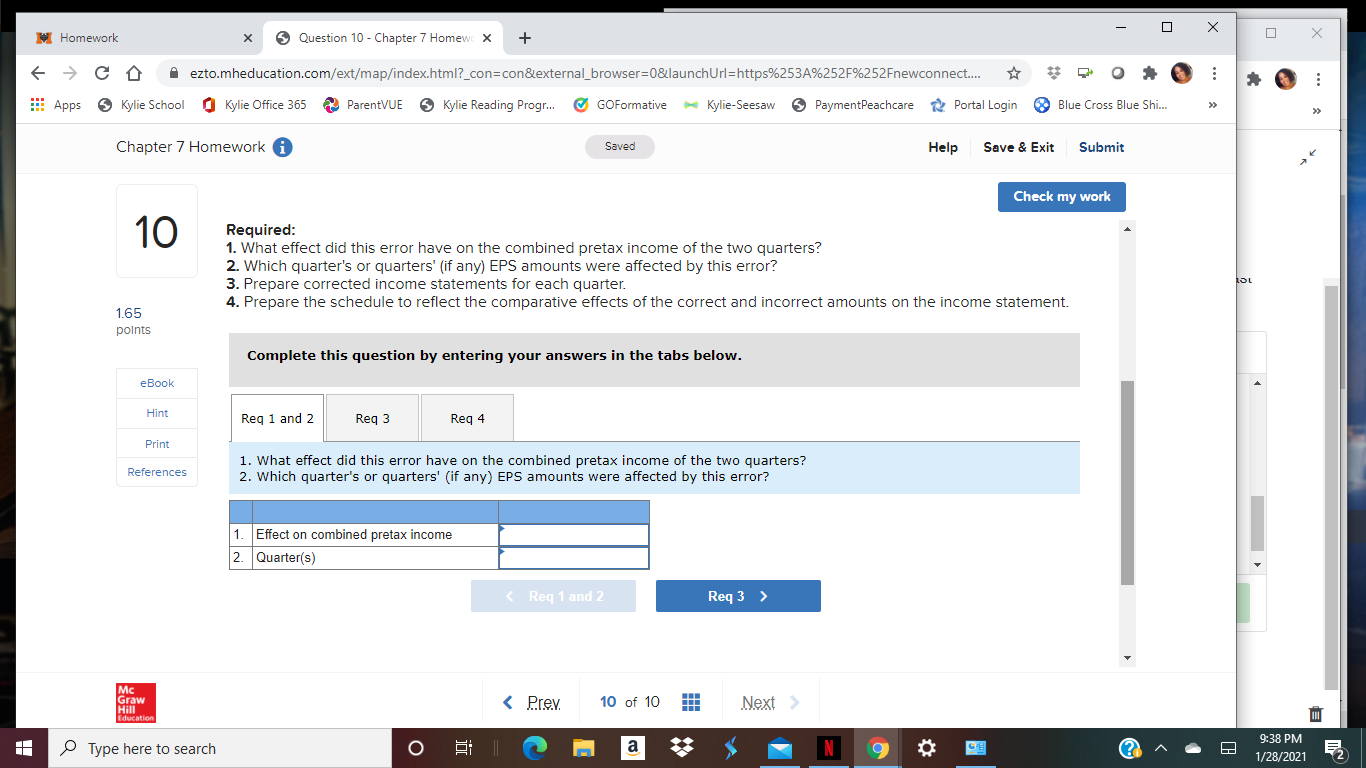Click the Print button

pos(157,444)
